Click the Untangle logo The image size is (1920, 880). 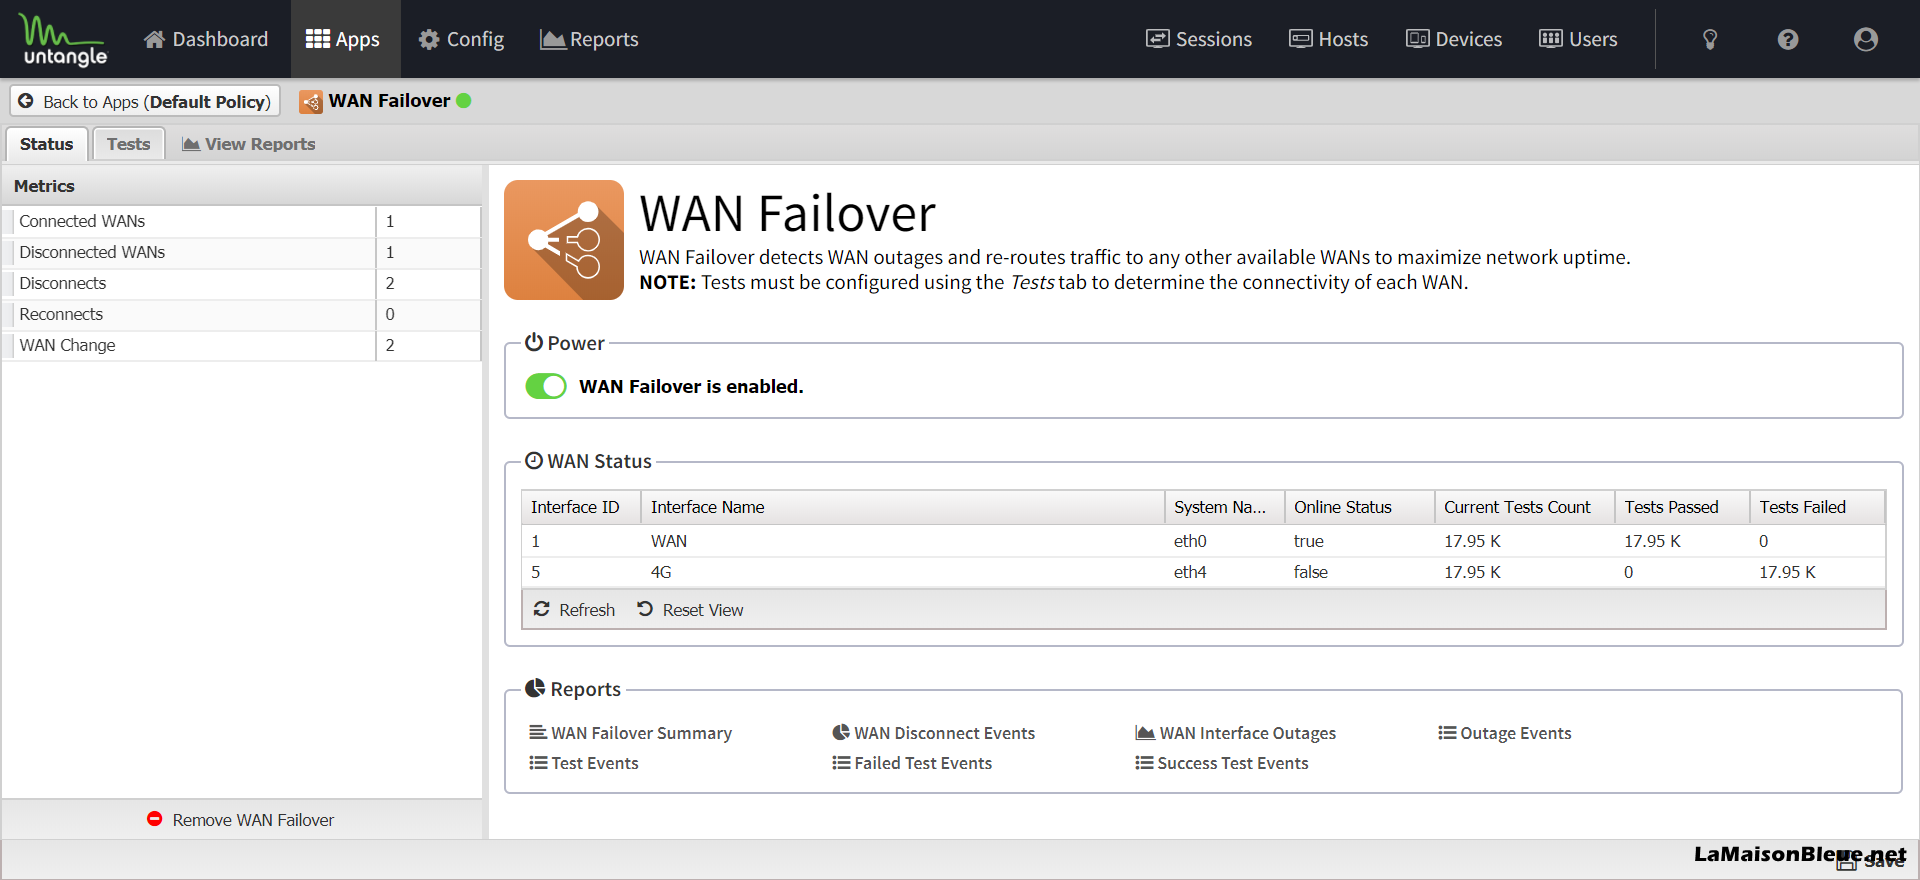(x=64, y=40)
